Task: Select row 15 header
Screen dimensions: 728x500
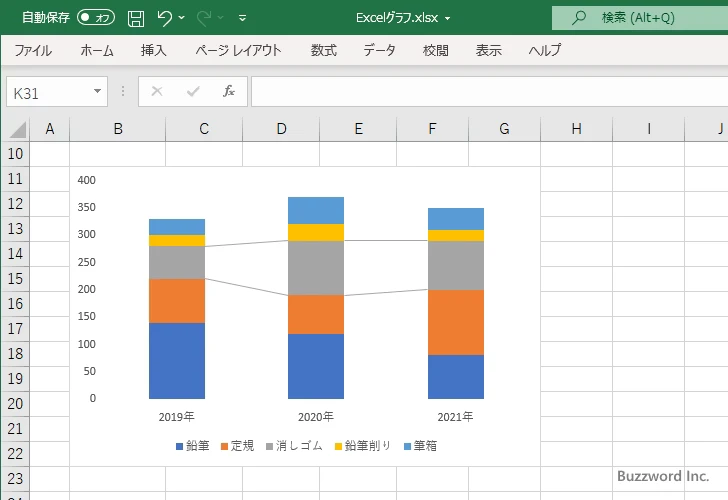Action: coord(15,279)
